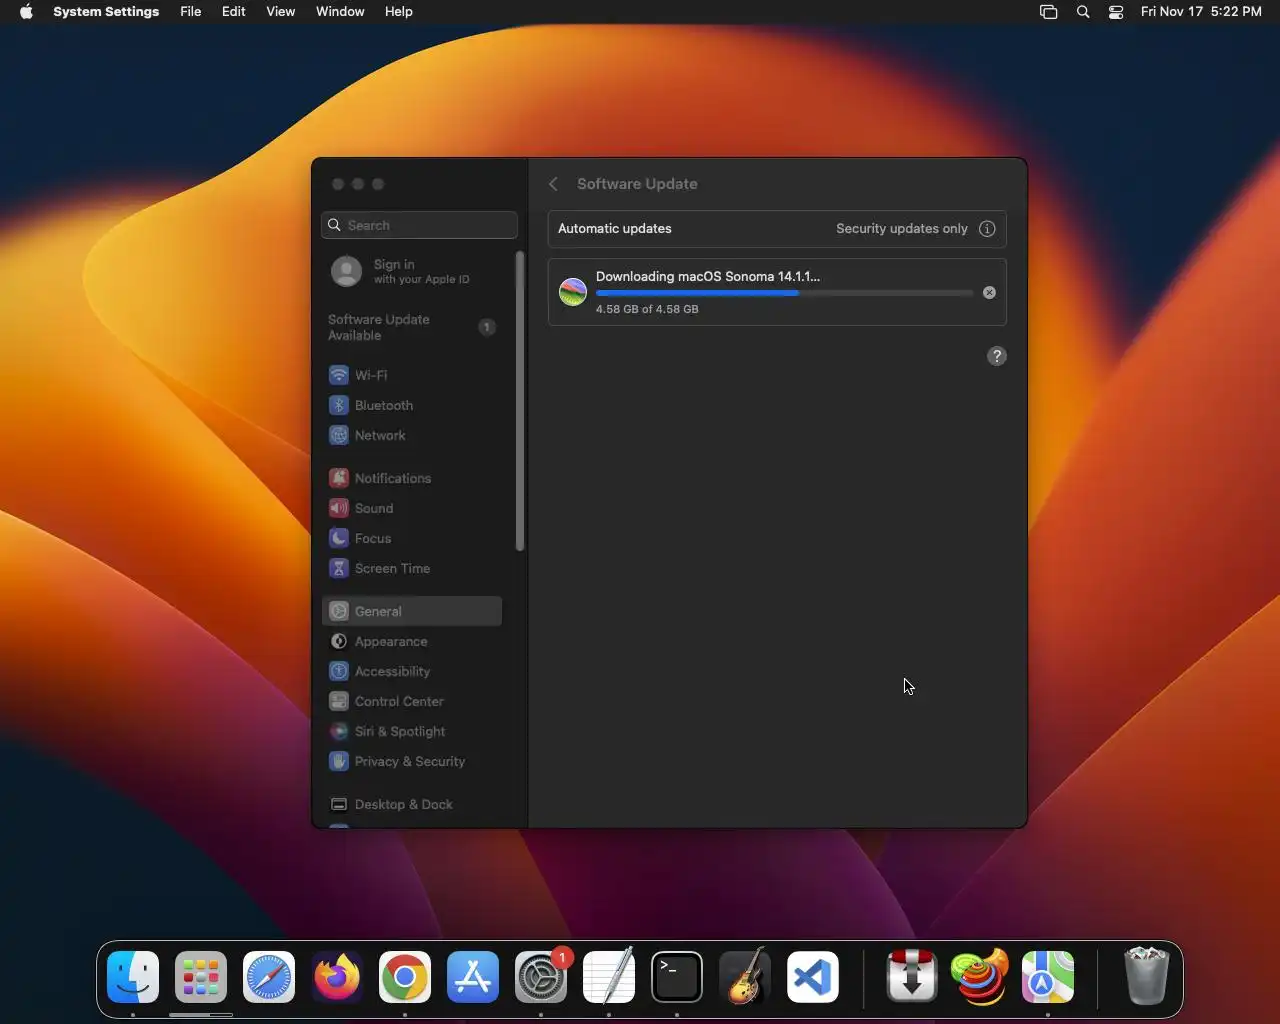Open the Apple menu
This screenshot has width=1280, height=1024.
(x=26, y=12)
